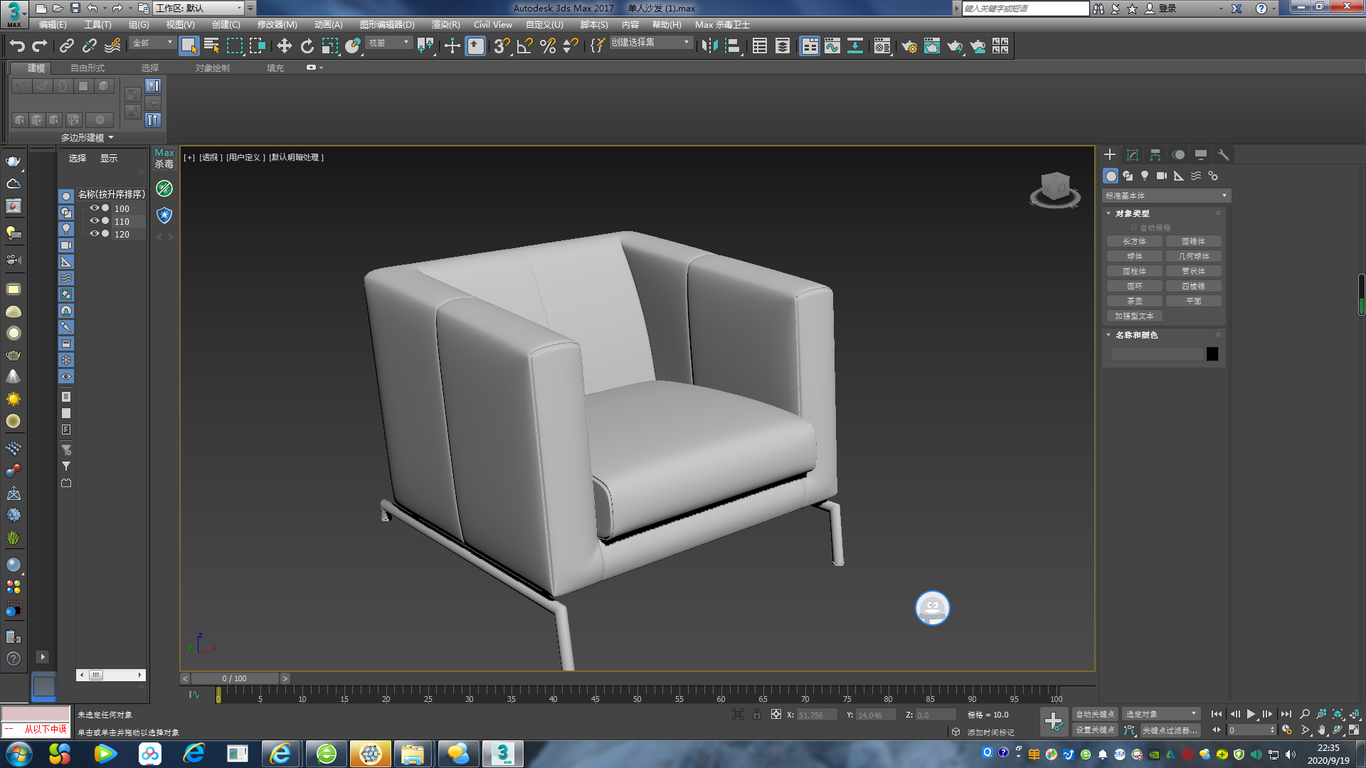Toggle Set Key button (设置关键点)
Screen dimensions: 1366x768
(x=1095, y=730)
